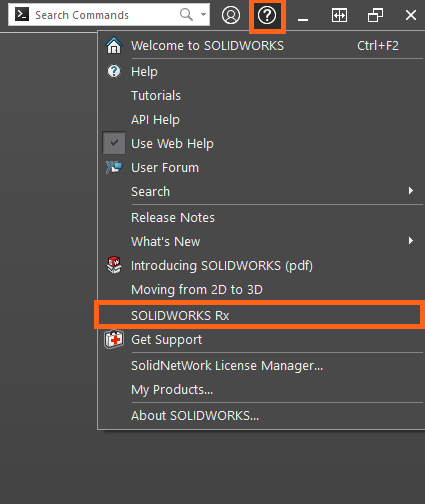The image size is (425, 504).
Task: Open the user login account icon
Action: [231, 15]
